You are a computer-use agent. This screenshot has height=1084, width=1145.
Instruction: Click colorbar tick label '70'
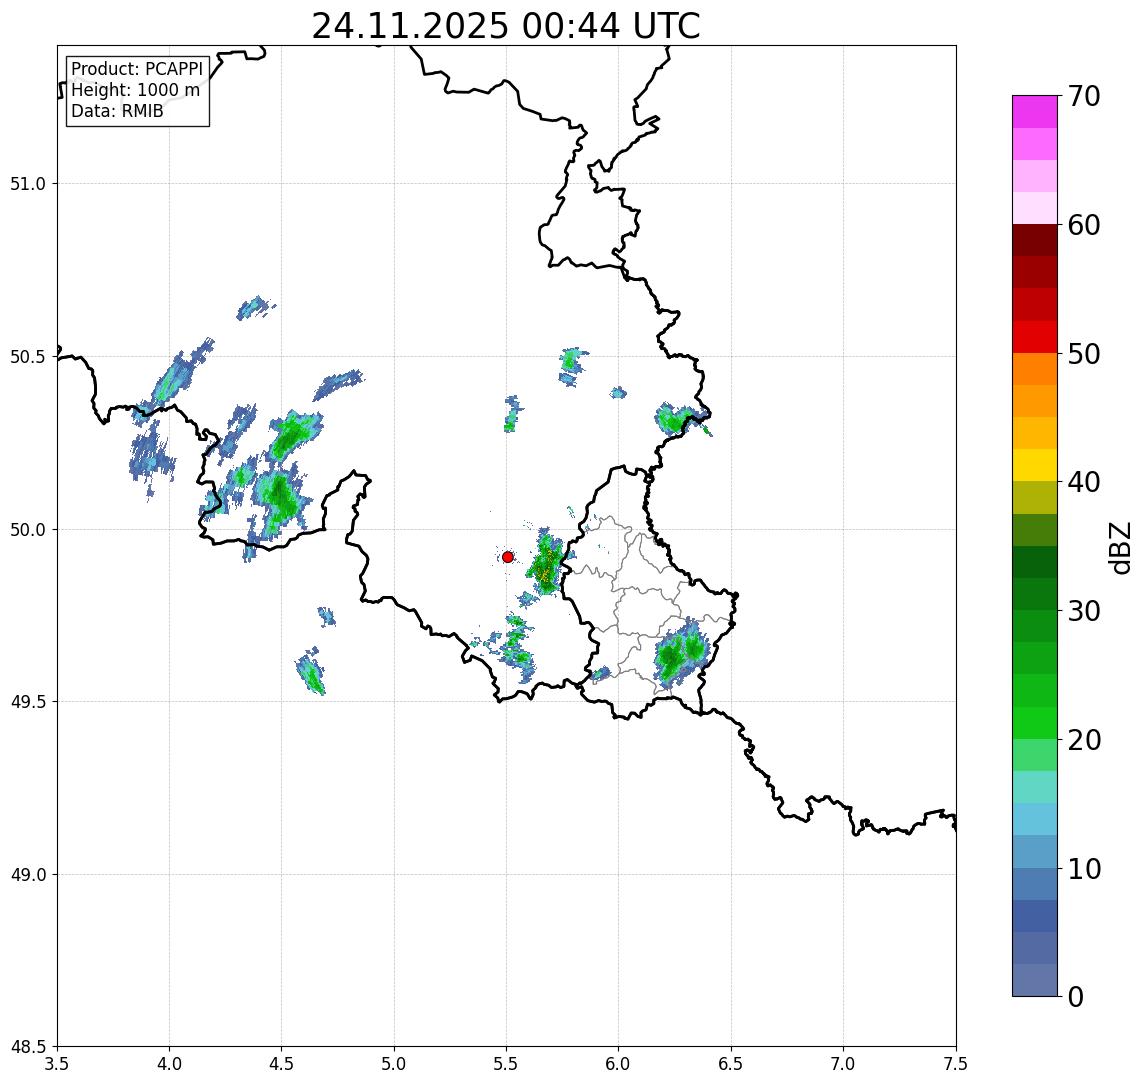[1084, 96]
